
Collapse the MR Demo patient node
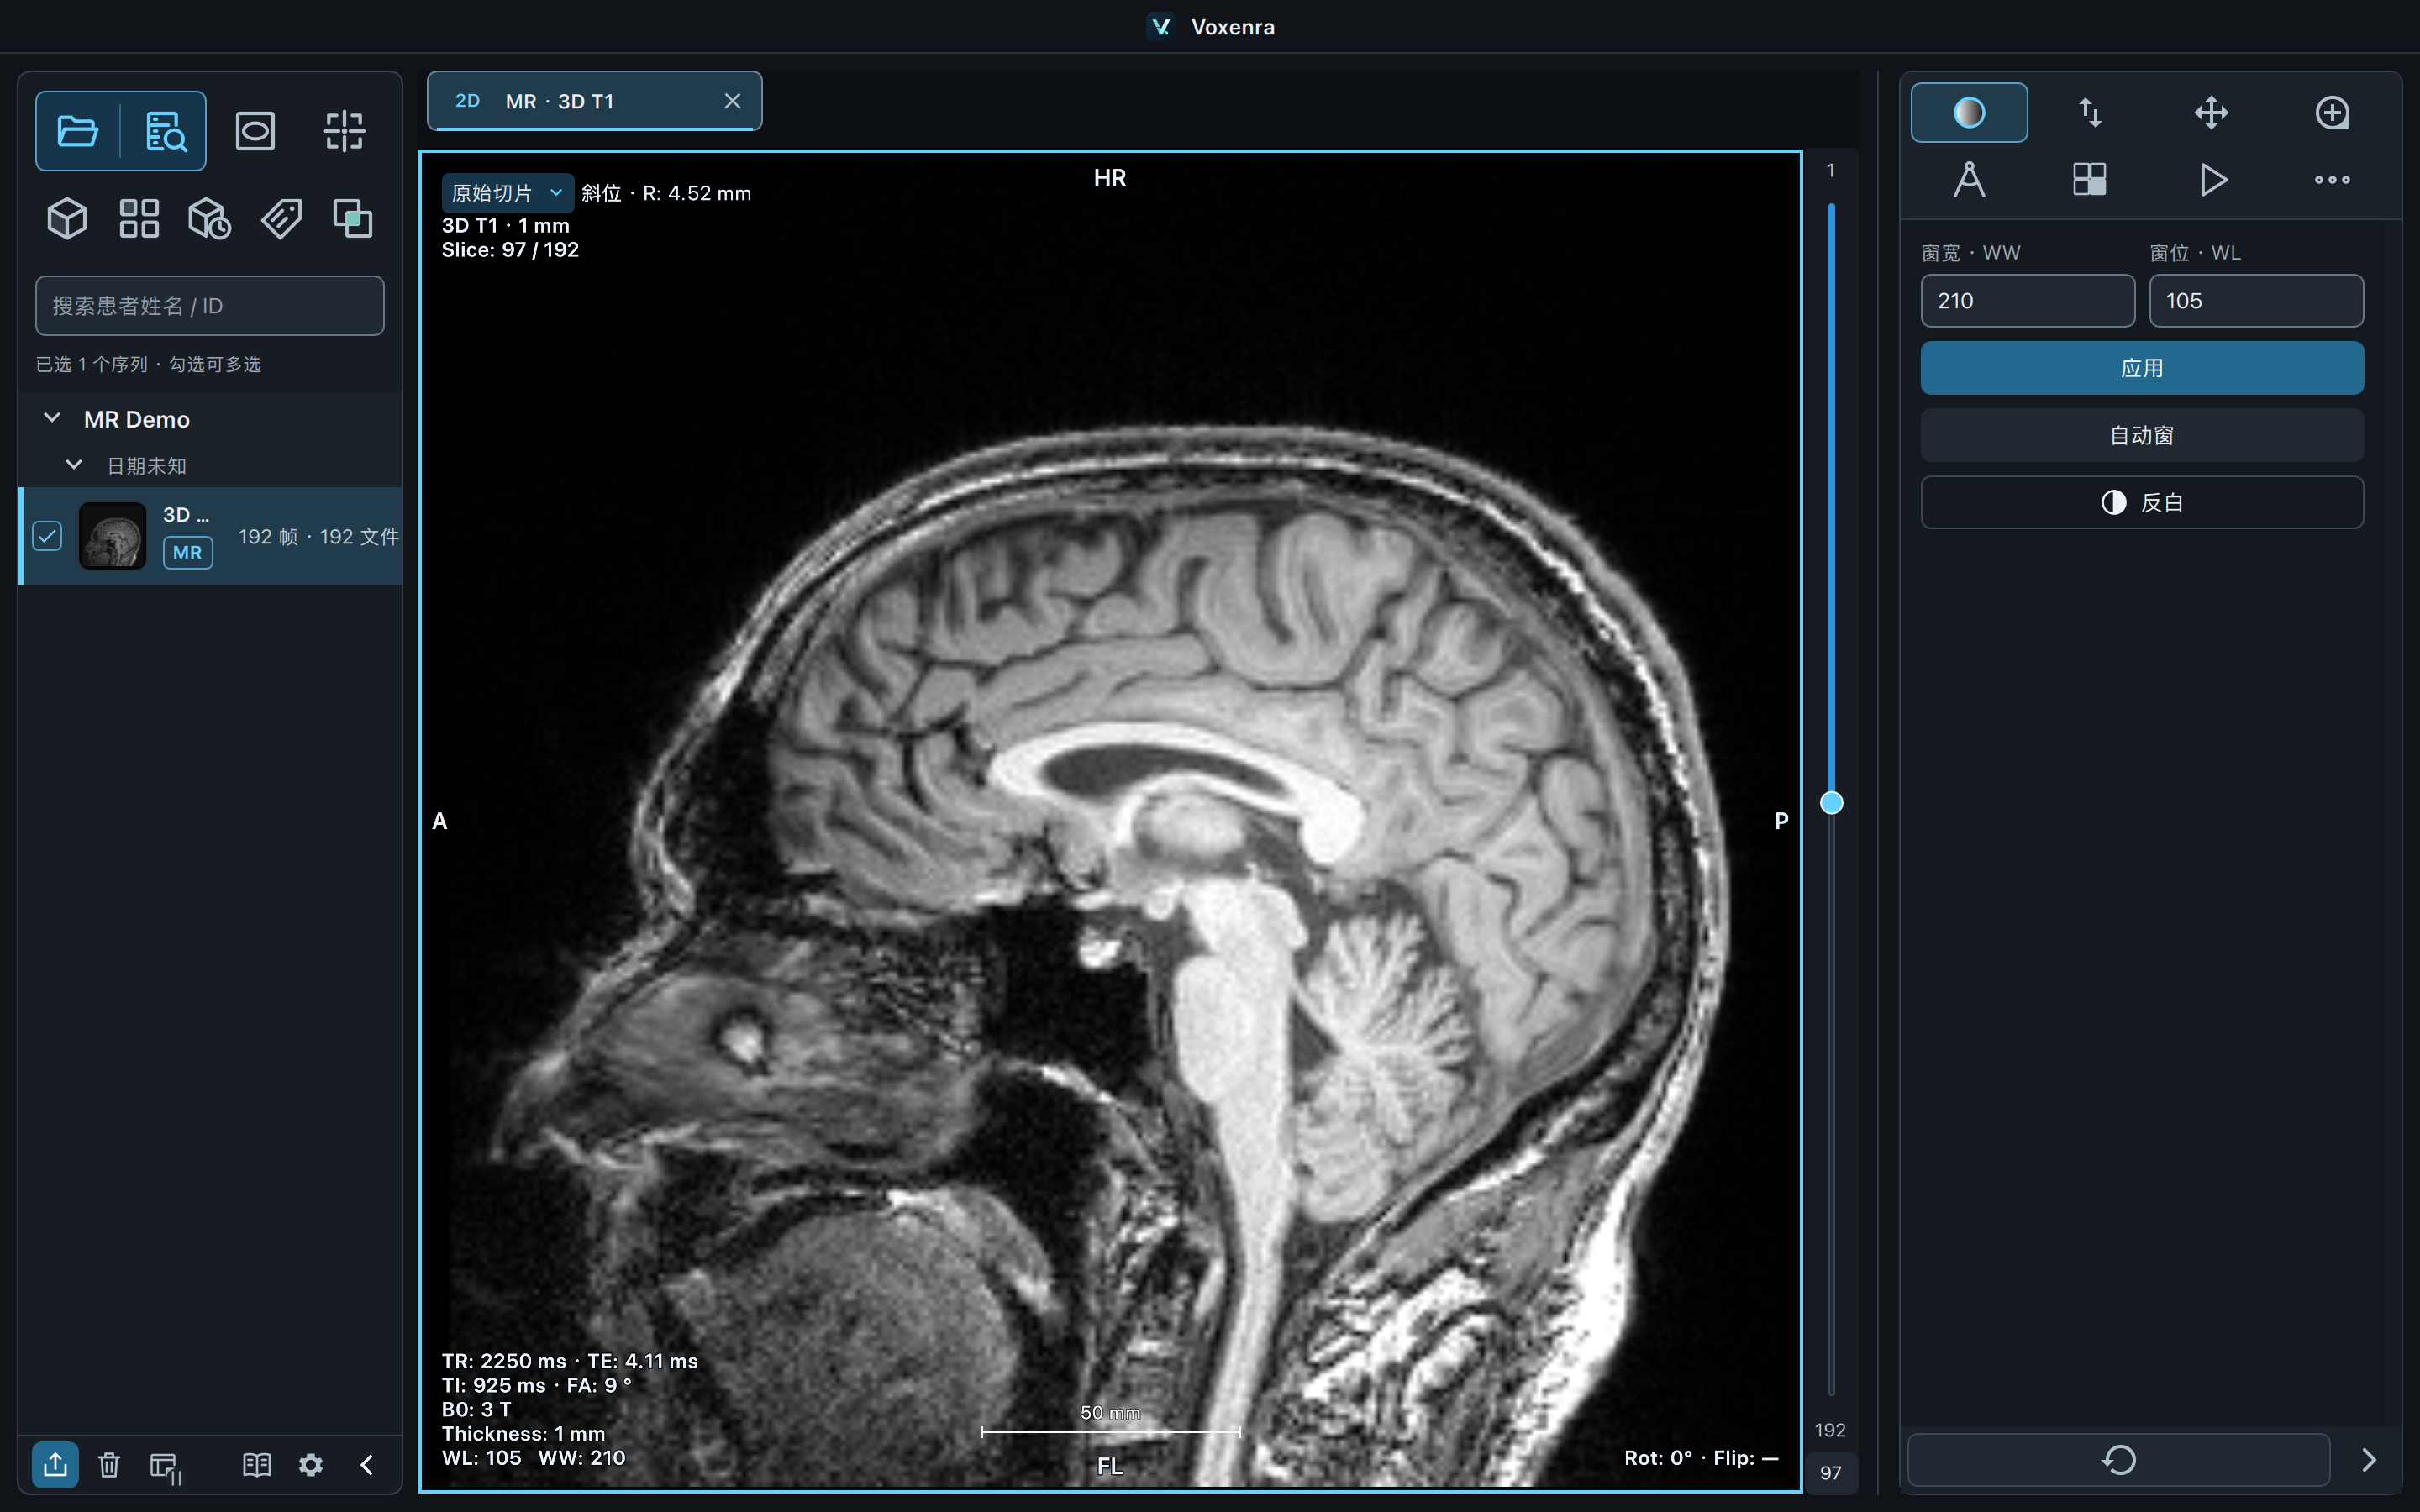coord(52,418)
